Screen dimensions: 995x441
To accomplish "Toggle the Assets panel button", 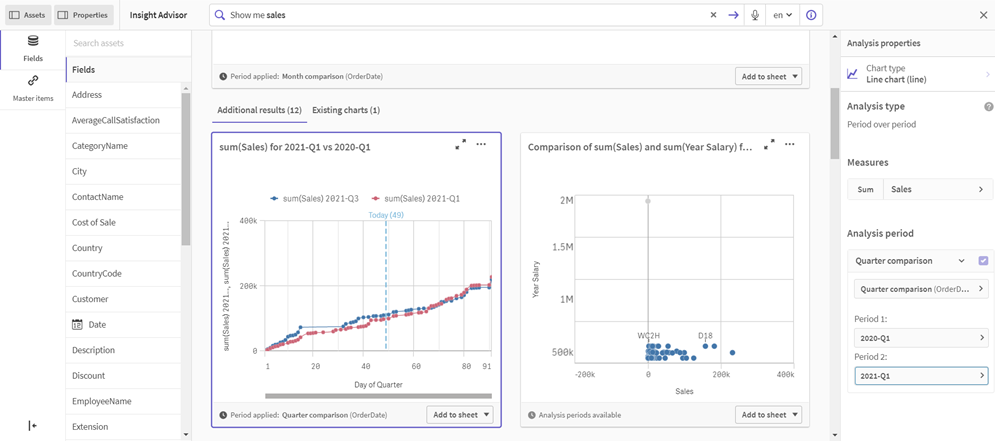I will 27,15.
